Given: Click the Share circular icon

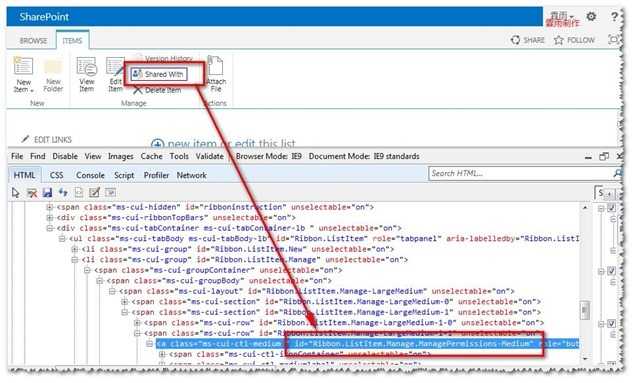Looking at the screenshot, I should pyautogui.click(x=515, y=40).
